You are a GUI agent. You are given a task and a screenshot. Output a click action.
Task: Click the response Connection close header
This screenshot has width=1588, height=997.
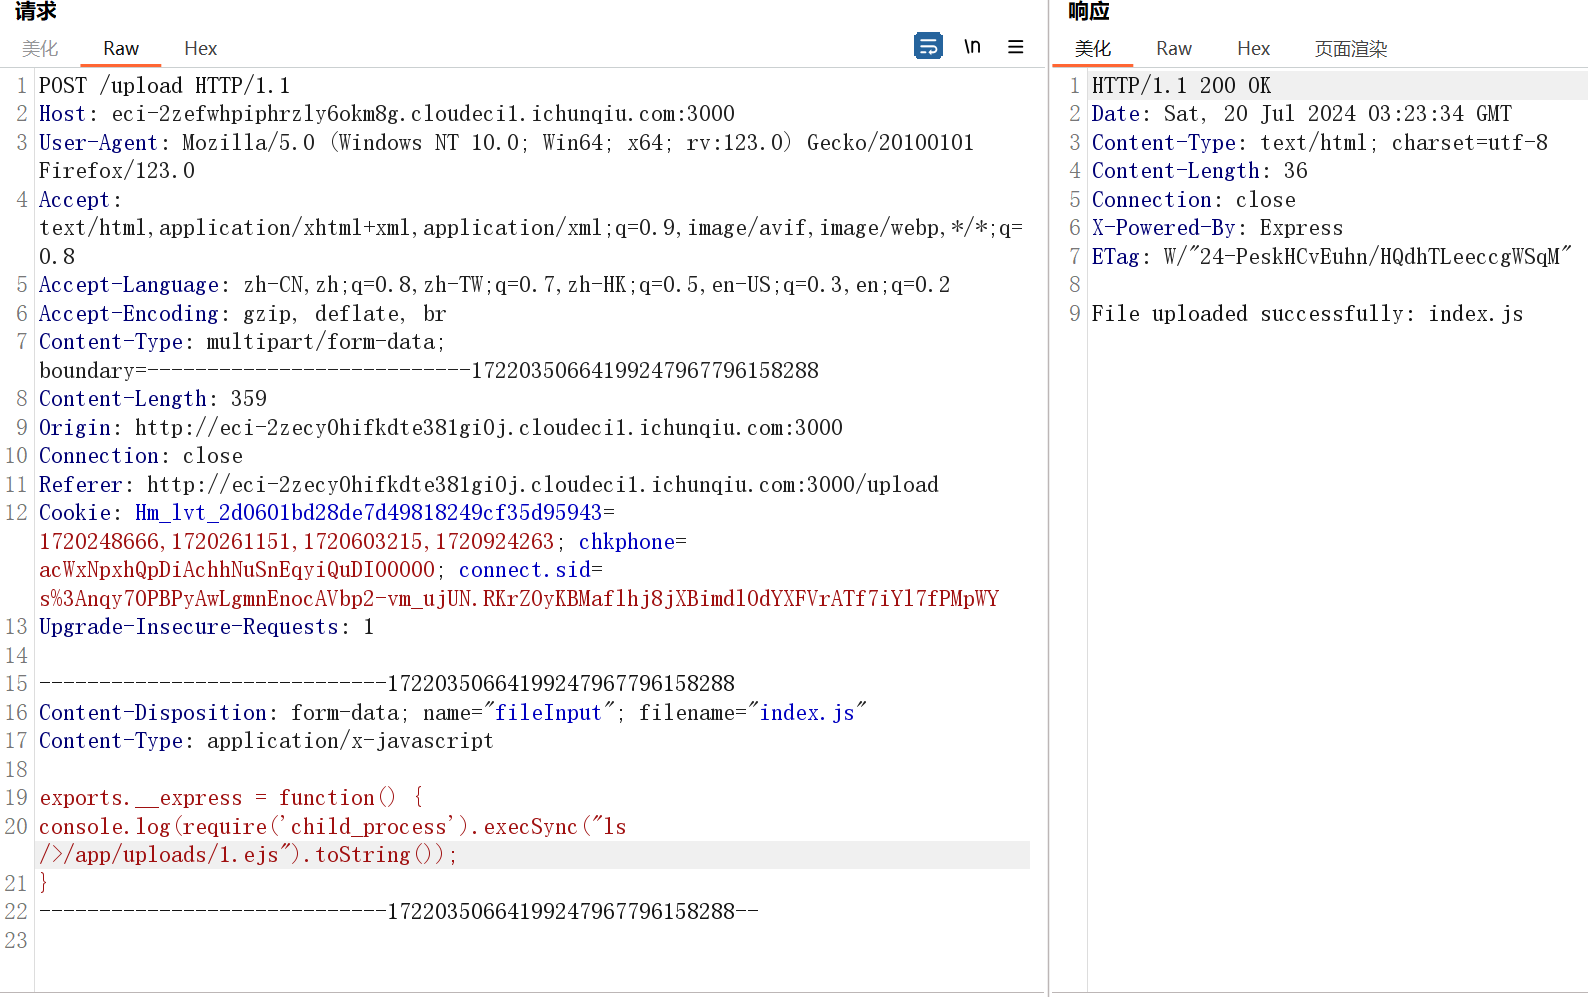[x=1193, y=200]
